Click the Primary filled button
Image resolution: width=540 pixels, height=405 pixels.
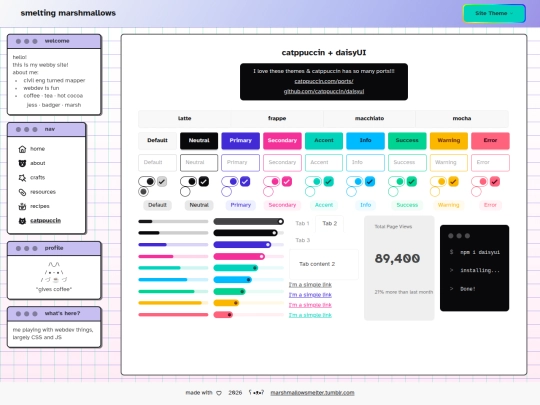(x=240, y=141)
